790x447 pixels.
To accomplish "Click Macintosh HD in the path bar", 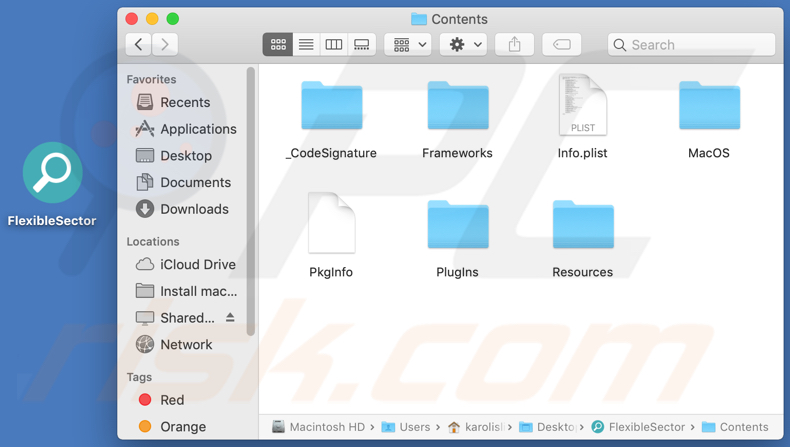I will click(318, 427).
